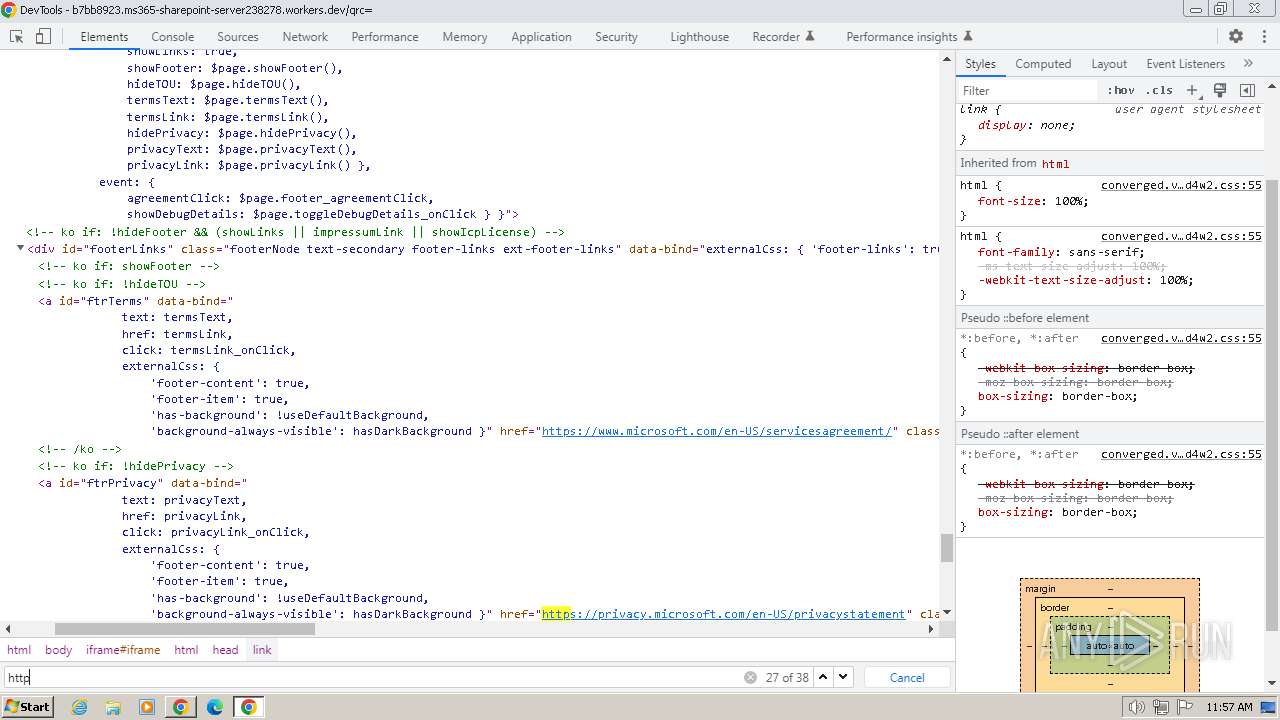
Task: Toggle the computed styles sidebar icon
Action: 1247,90
